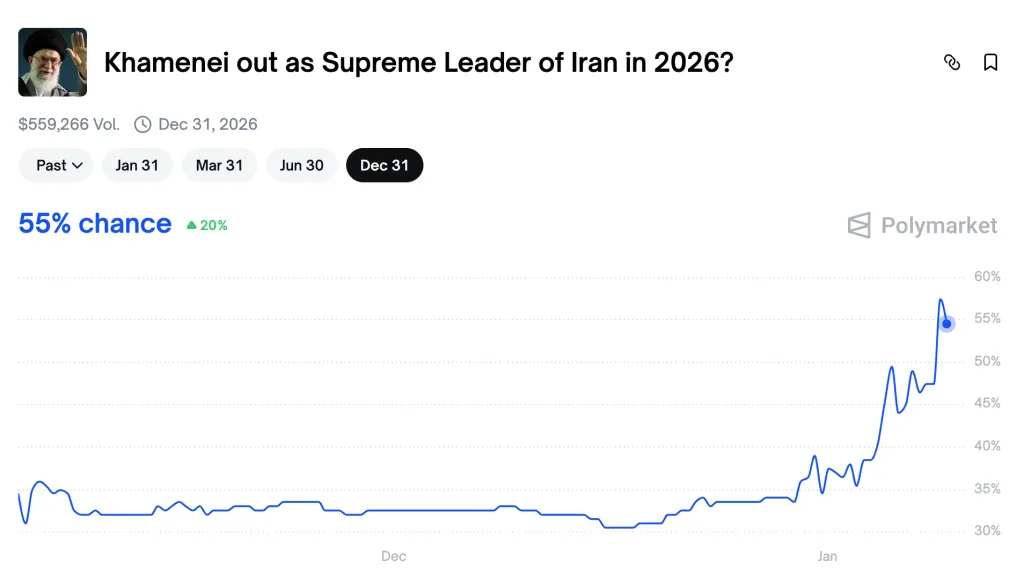Click the green up-triangle change indicator
The height and width of the screenshot is (577, 1024).
[191, 225]
